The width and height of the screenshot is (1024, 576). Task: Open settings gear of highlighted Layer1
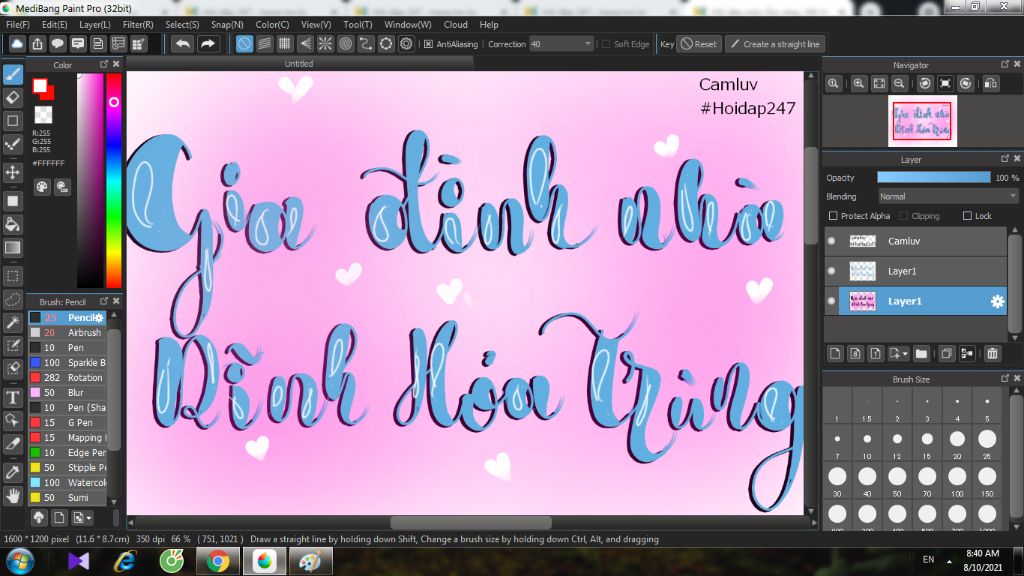997,301
